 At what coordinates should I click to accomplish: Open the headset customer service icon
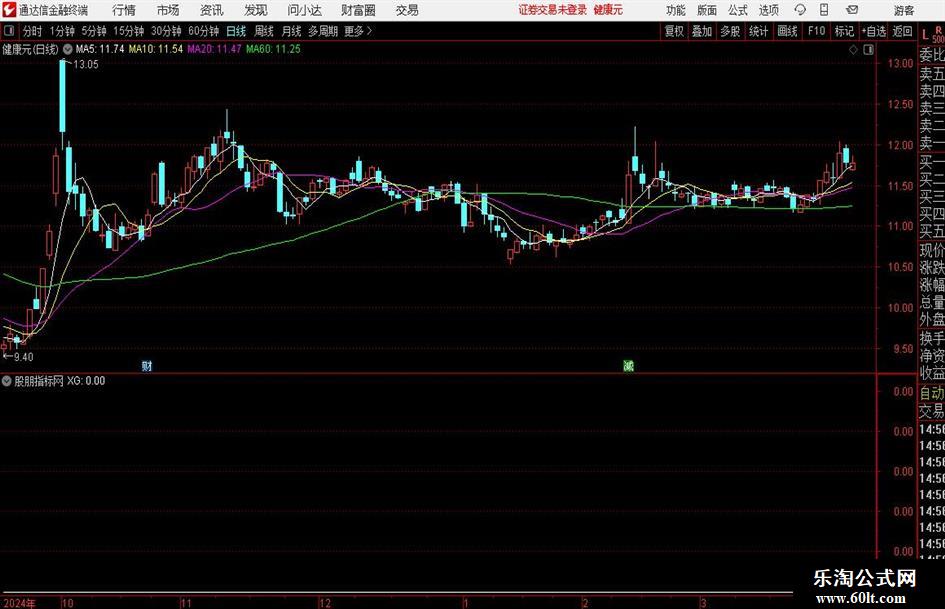(x=800, y=10)
